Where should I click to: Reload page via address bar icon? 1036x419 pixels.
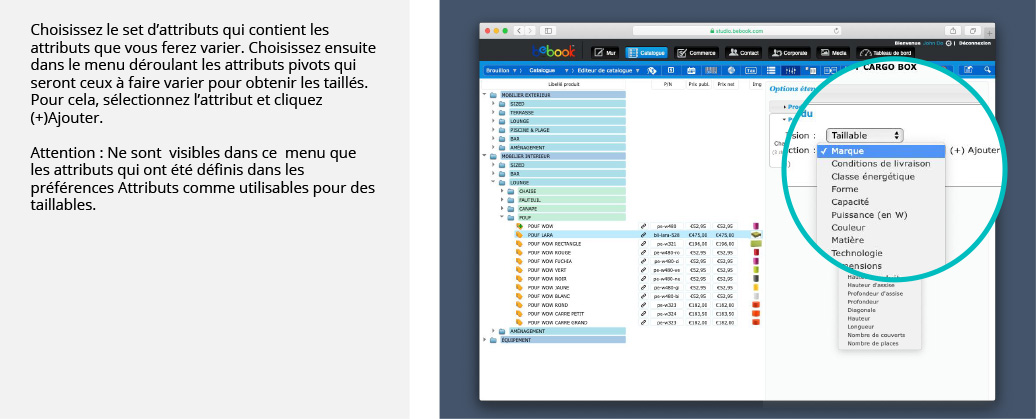[x=836, y=31]
